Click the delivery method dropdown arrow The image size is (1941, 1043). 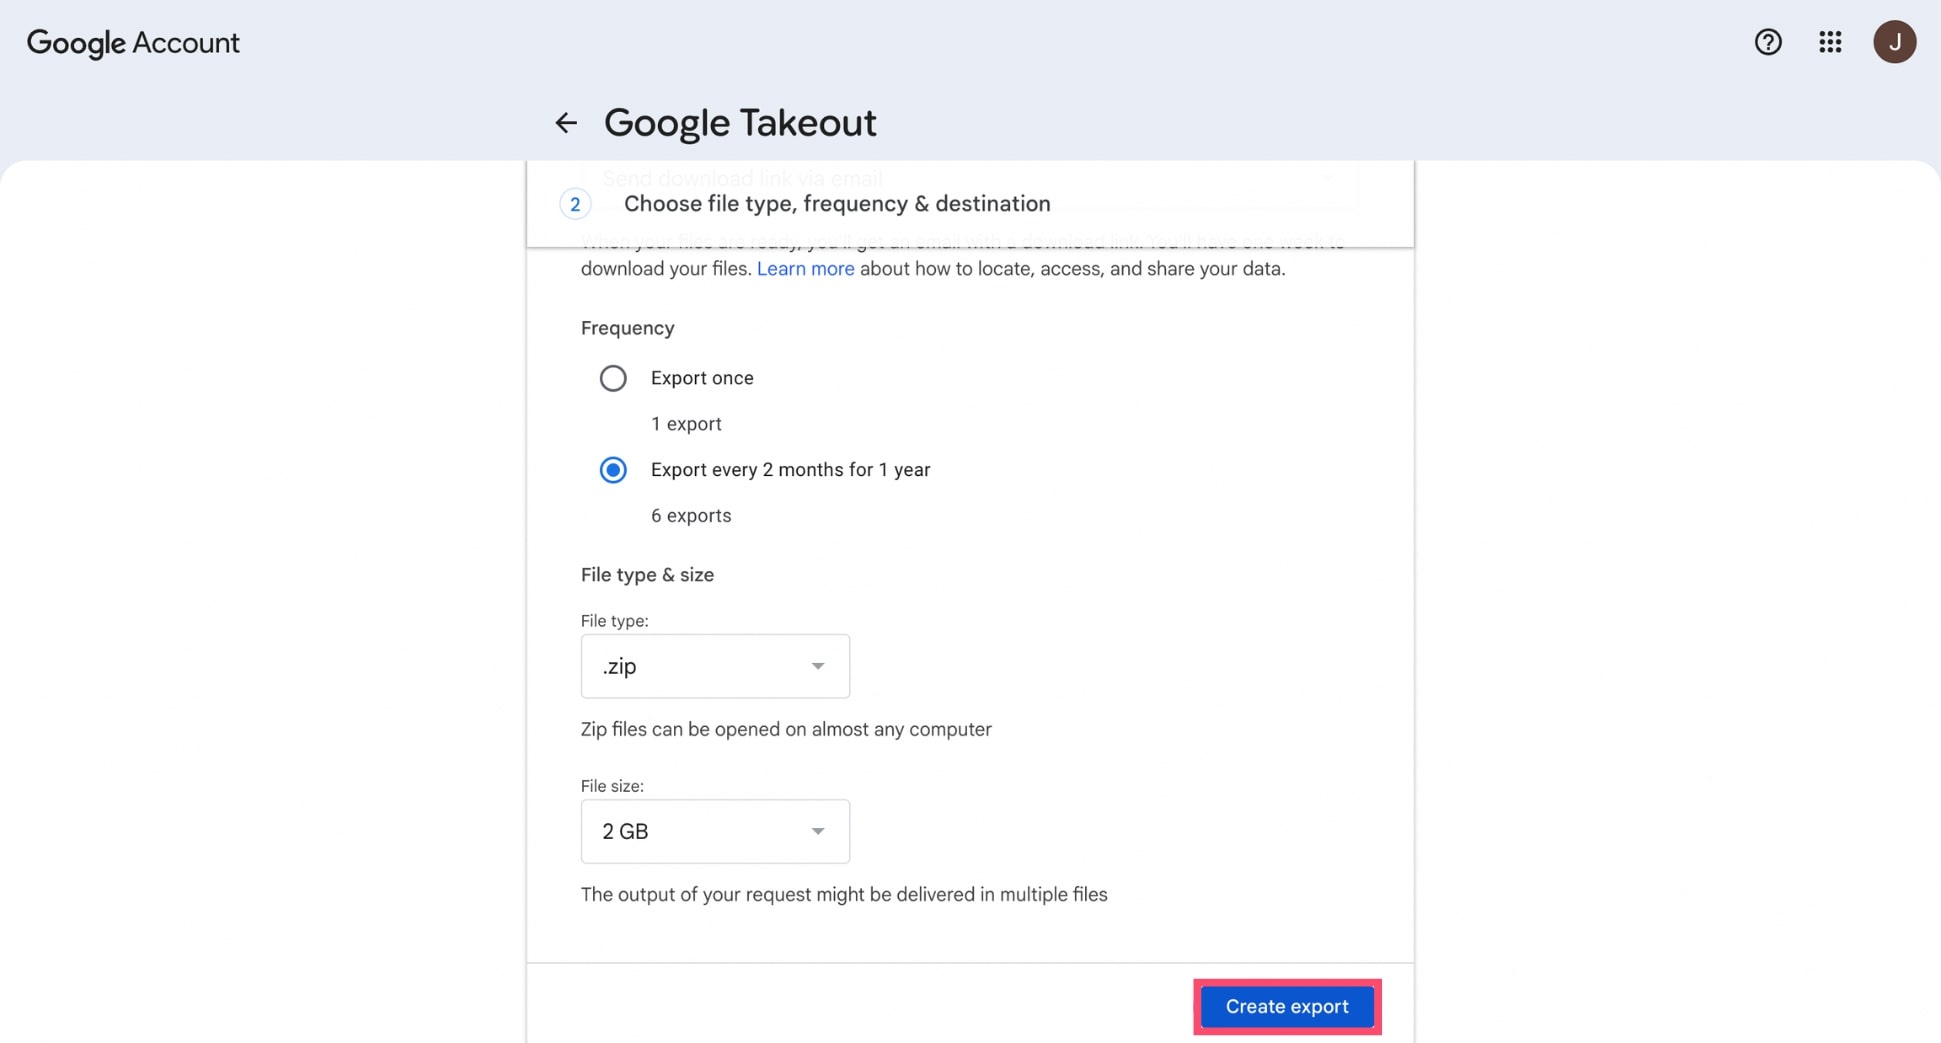[x=1329, y=178]
